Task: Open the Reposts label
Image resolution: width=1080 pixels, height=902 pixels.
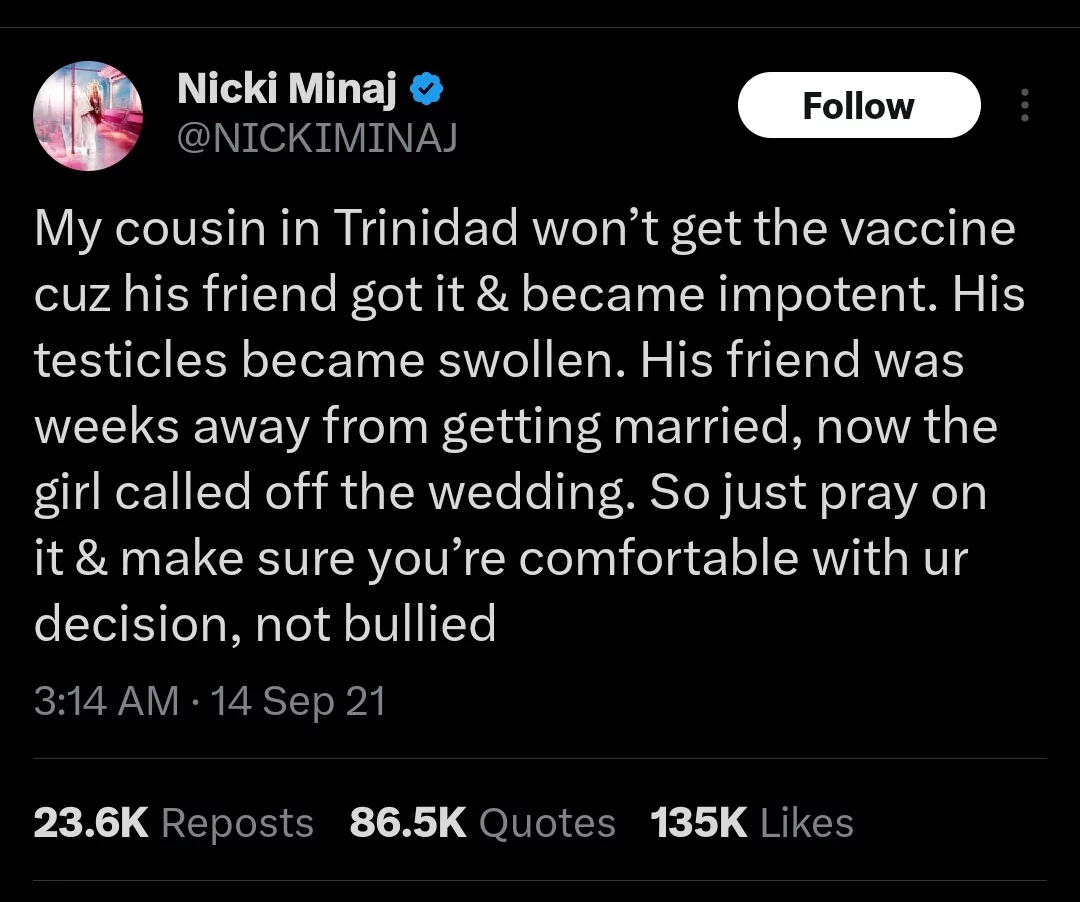Action: [x=238, y=824]
